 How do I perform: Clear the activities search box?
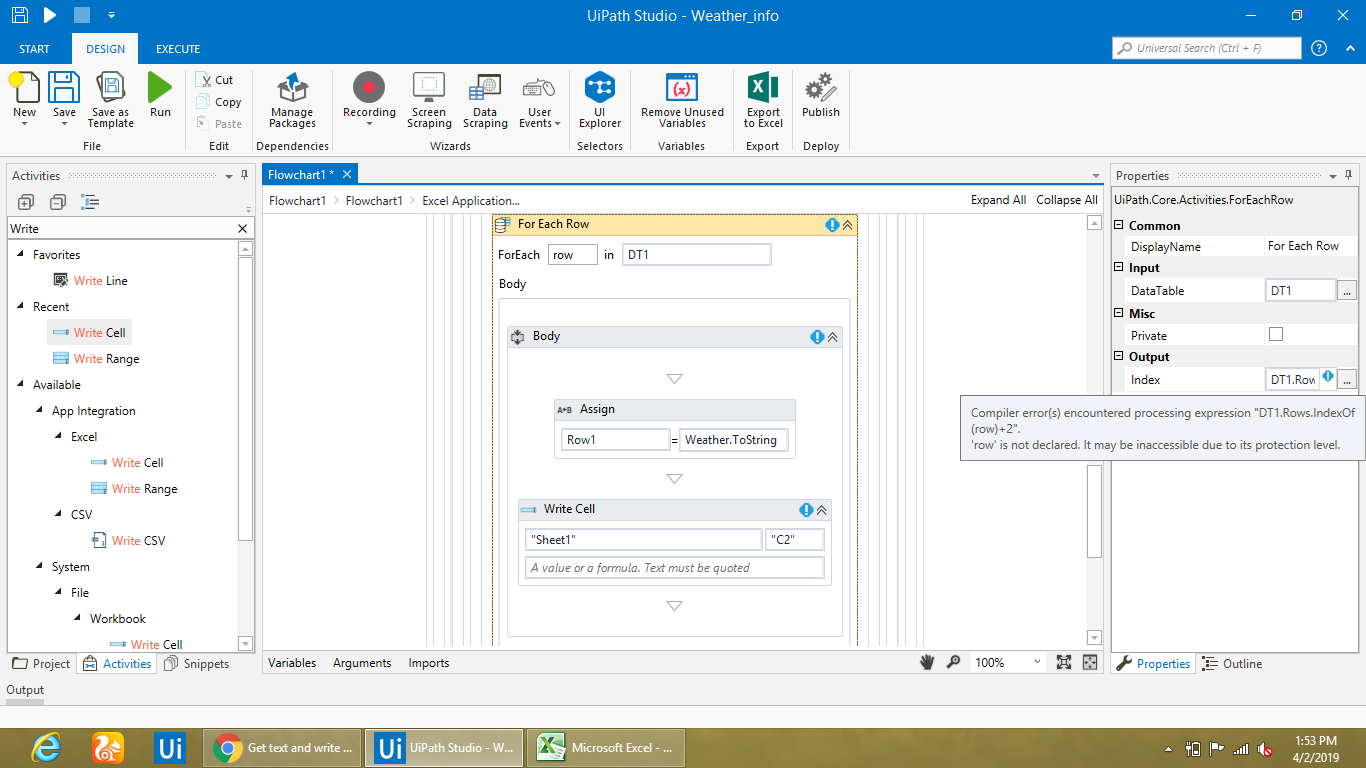242,229
